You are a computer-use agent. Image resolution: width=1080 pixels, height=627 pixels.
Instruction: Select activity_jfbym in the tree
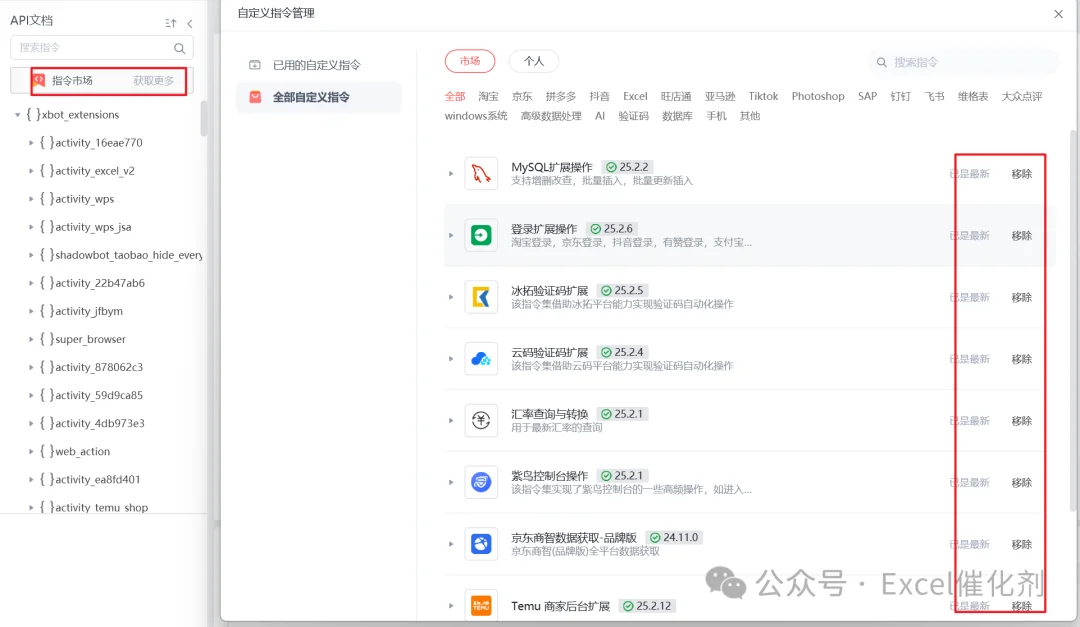[x=89, y=311]
